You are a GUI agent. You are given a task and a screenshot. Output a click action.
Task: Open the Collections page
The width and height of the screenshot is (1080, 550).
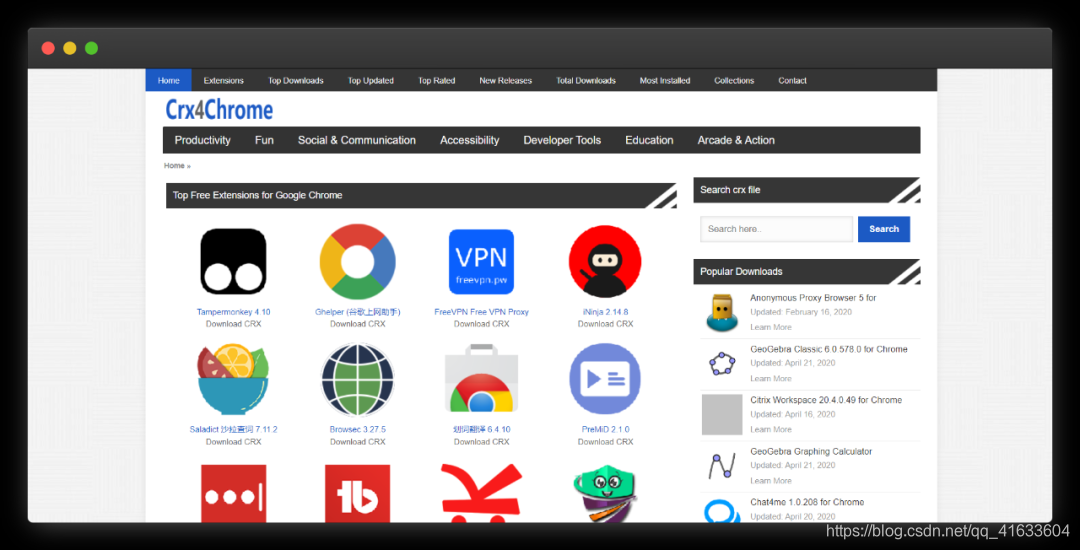pyautogui.click(x=734, y=81)
